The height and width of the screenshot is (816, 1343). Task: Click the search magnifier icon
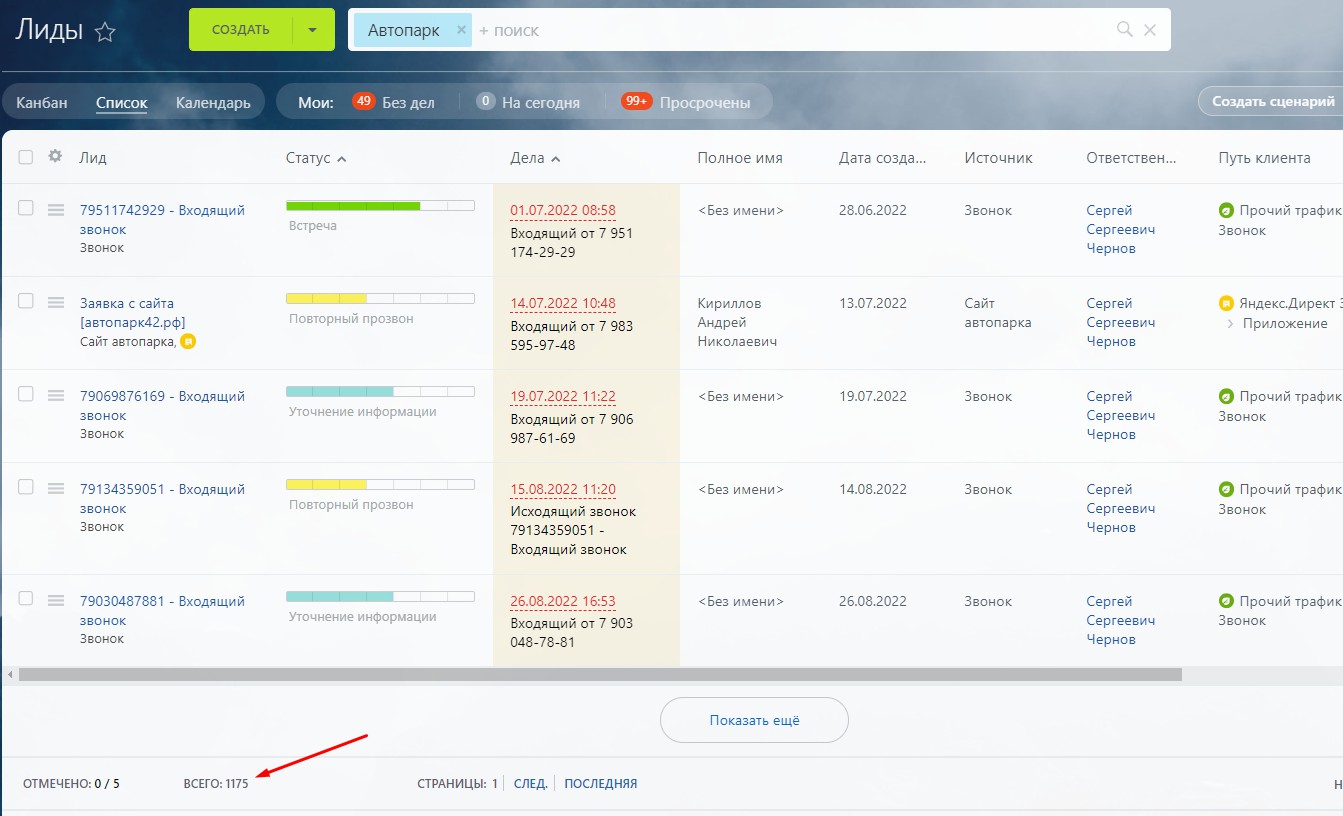[x=1125, y=30]
